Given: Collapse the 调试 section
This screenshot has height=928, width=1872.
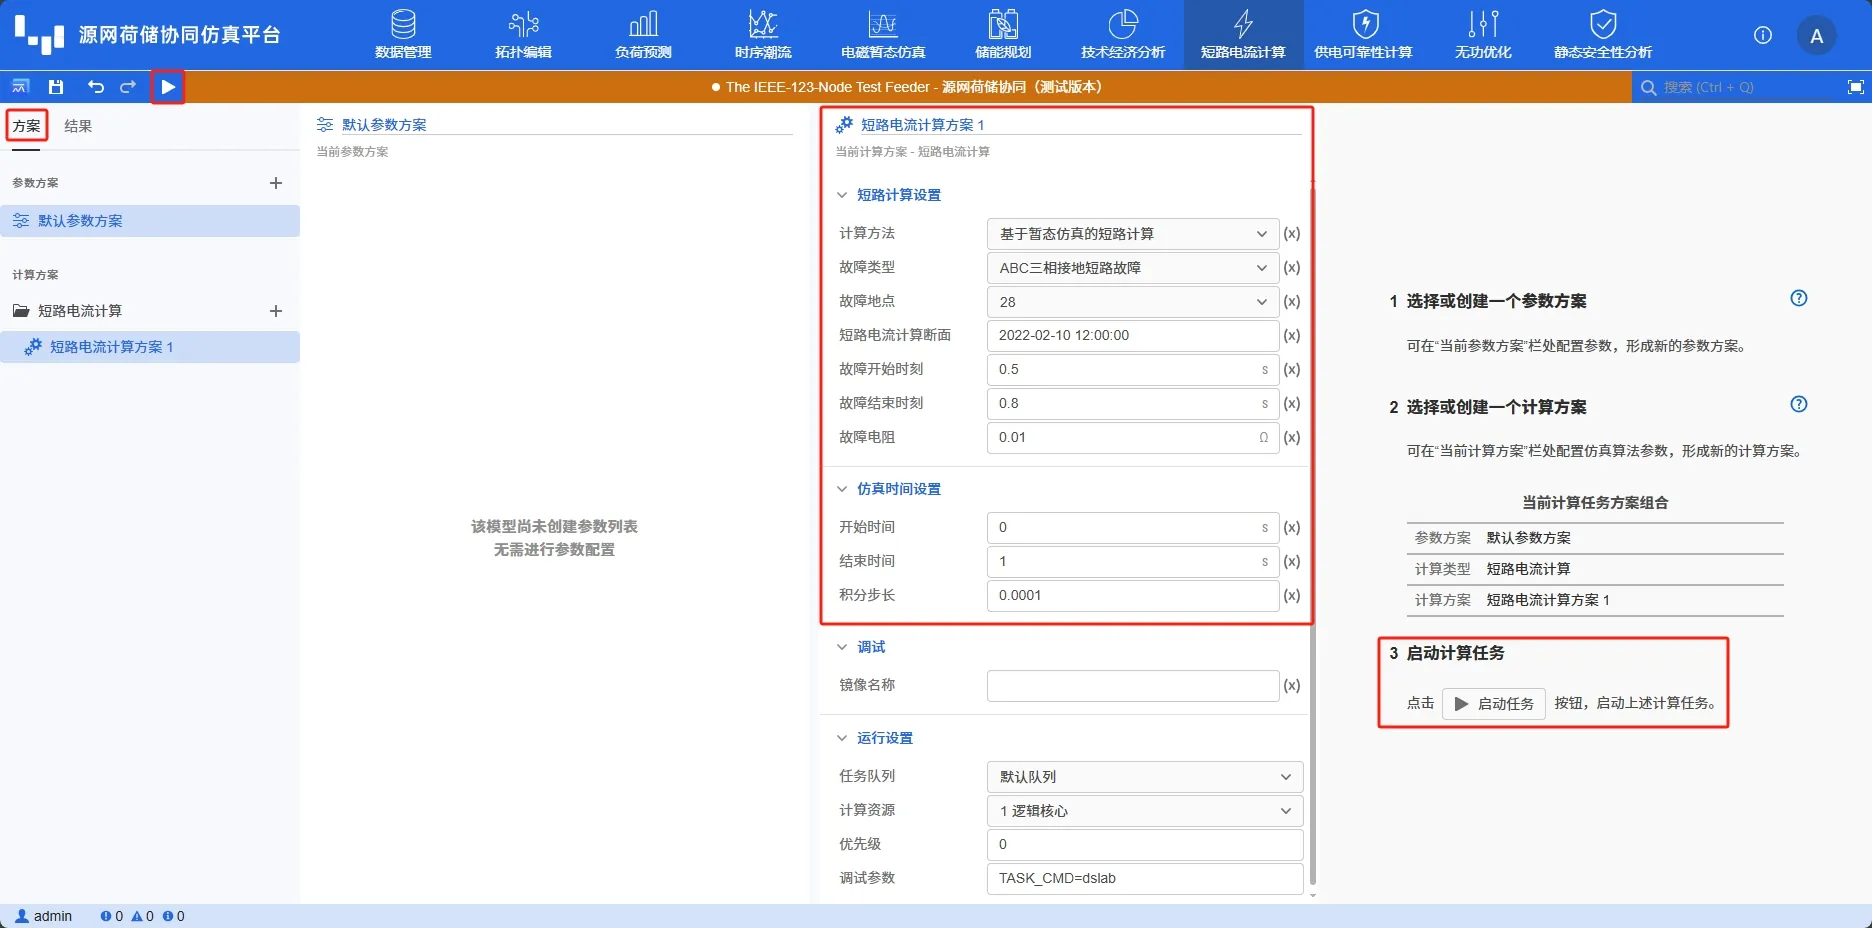Looking at the screenshot, I should (x=842, y=647).
